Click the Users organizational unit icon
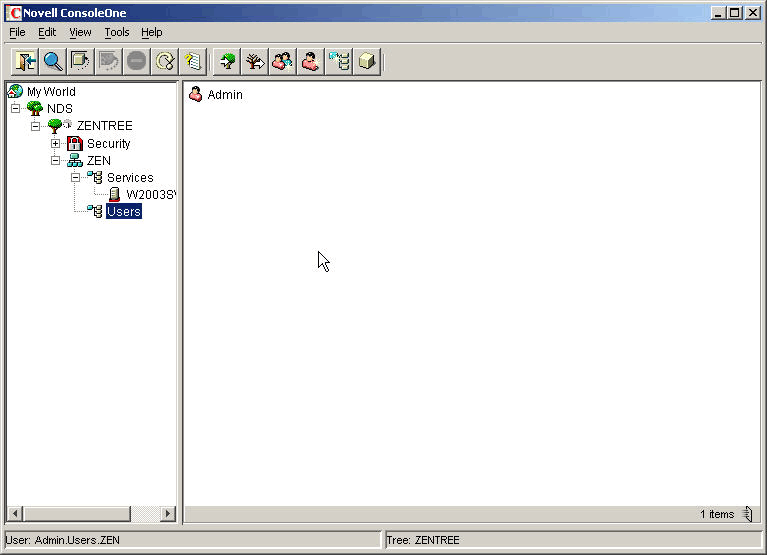Screen dimensions: 767x555 coord(95,211)
